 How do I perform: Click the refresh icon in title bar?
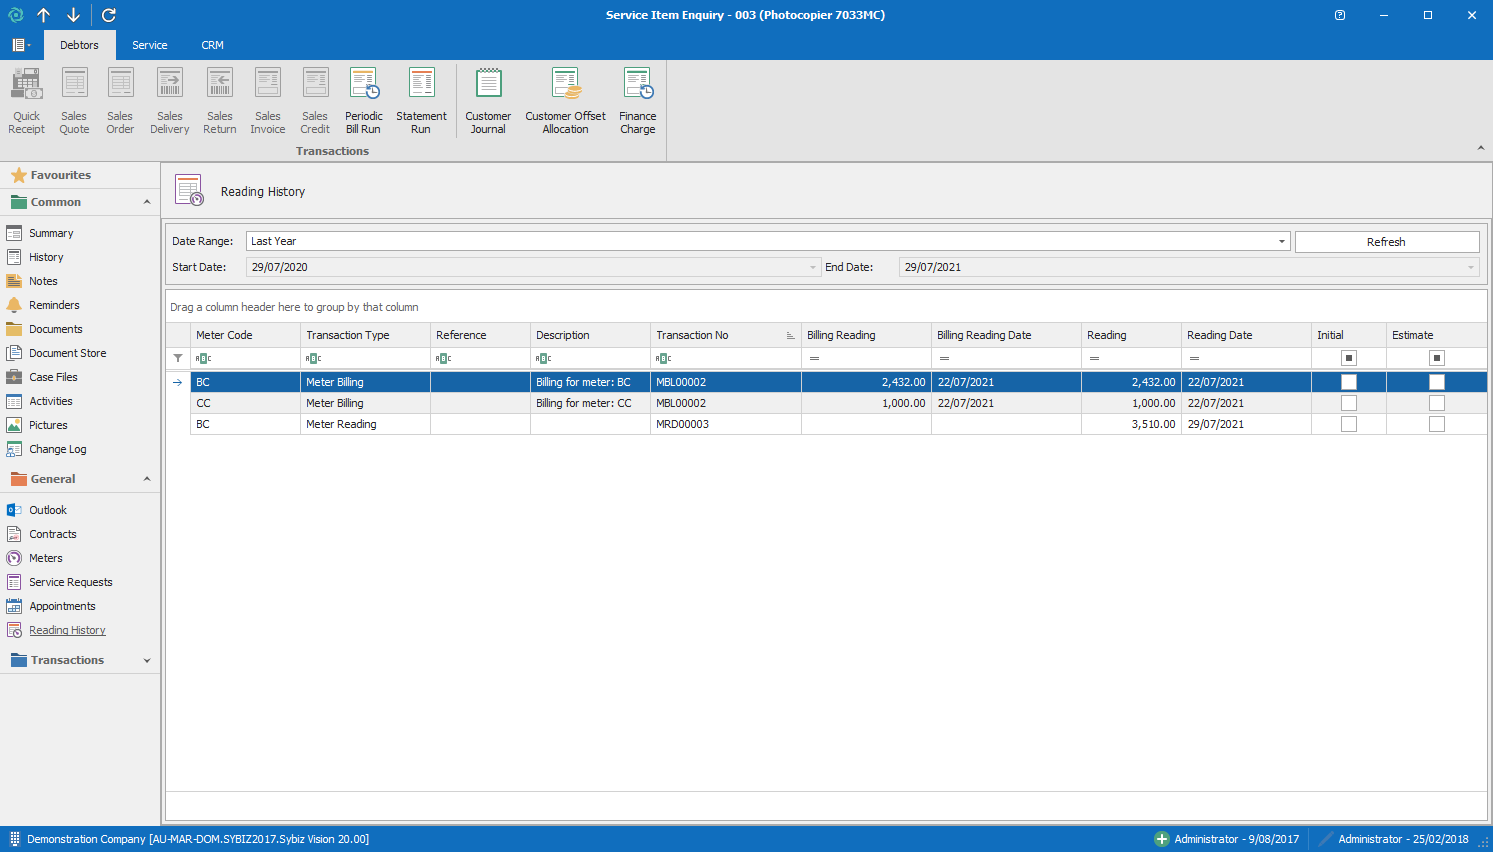click(x=109, y=15)
